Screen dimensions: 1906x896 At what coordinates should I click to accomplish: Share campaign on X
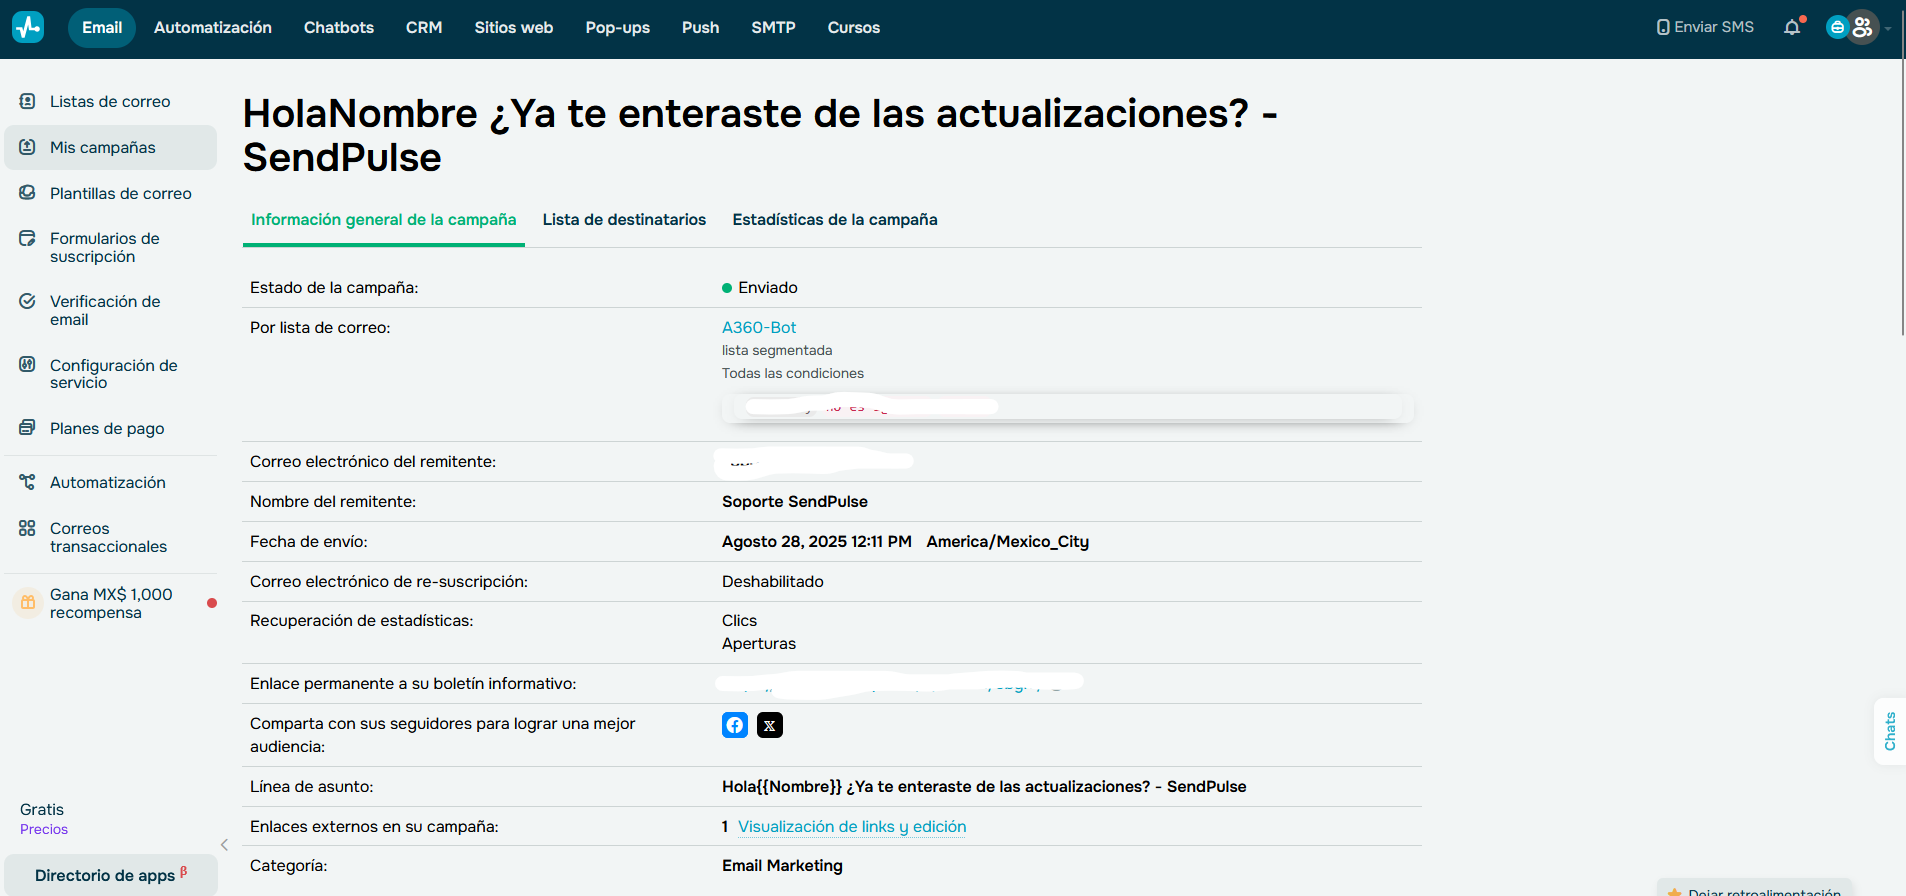(x=770, y=725)
